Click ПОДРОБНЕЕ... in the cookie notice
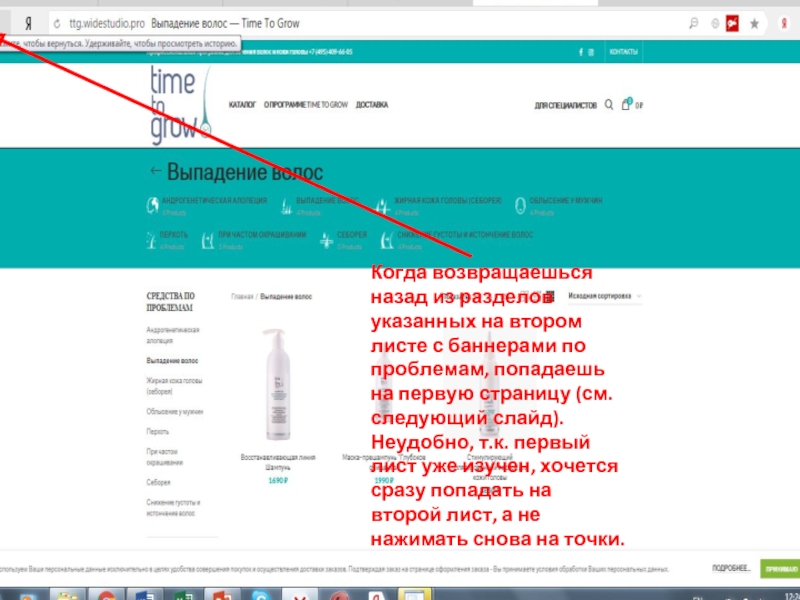 tap(731, 568)
